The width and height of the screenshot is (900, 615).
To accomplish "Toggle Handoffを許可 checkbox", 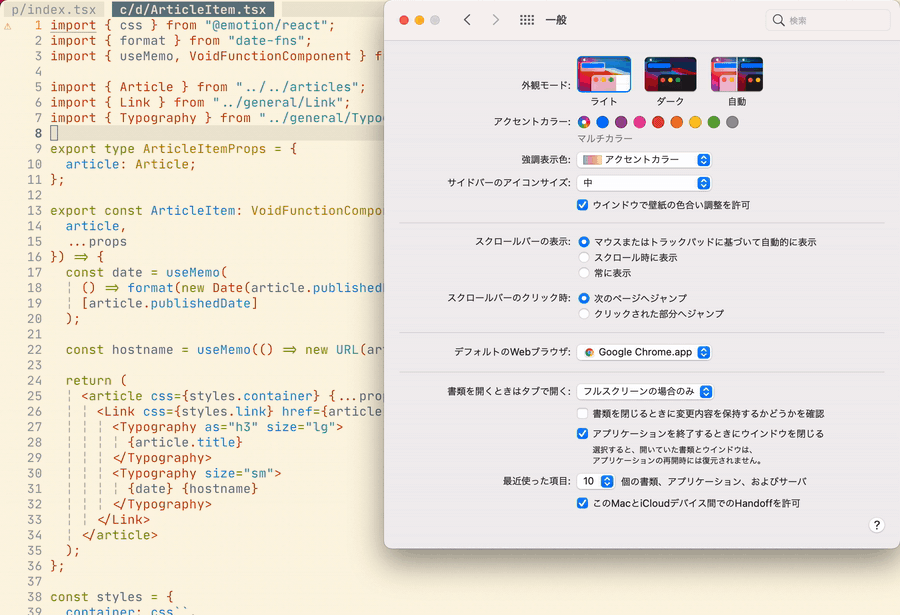I will [583, 504].
